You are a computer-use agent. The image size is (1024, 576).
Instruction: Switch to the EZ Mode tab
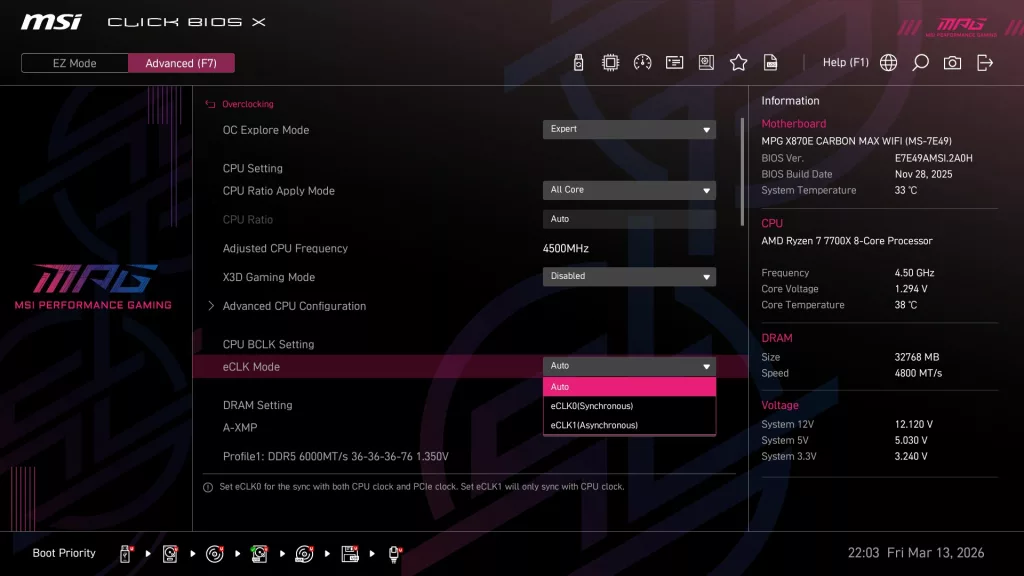tap(73, 62)
